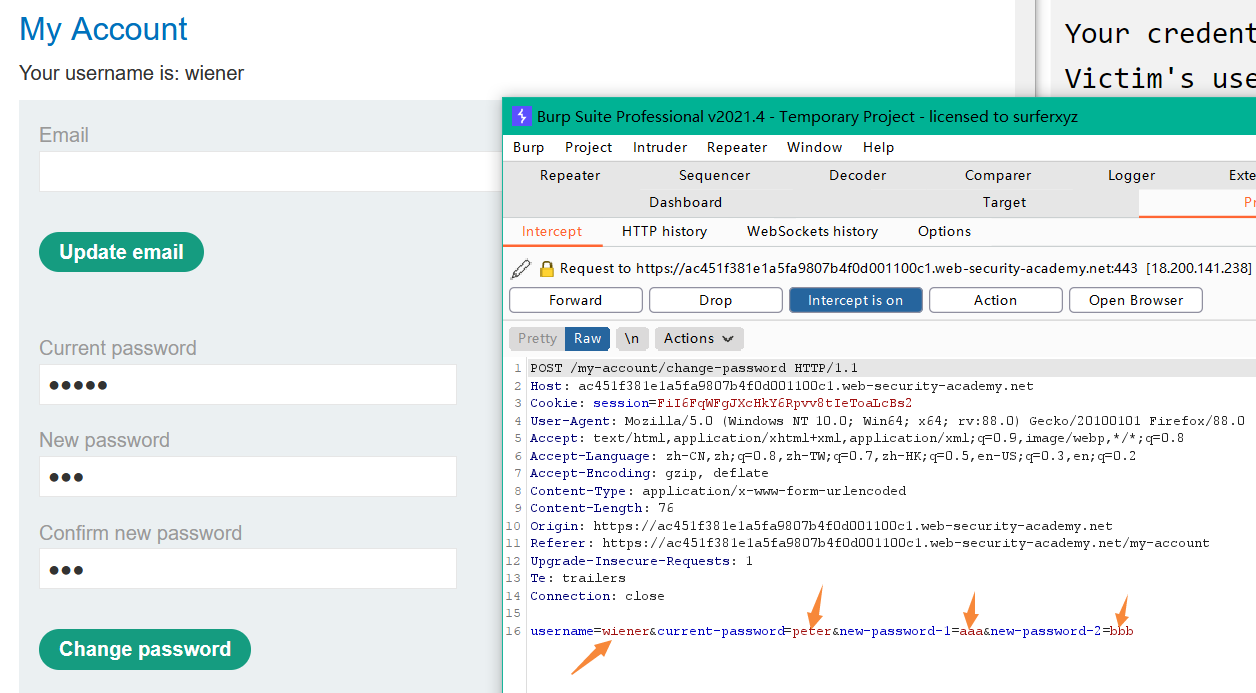Click into the Email input field
Image resolution: width=1256 pixels, height=693 pixels.
tap(270, 171)
